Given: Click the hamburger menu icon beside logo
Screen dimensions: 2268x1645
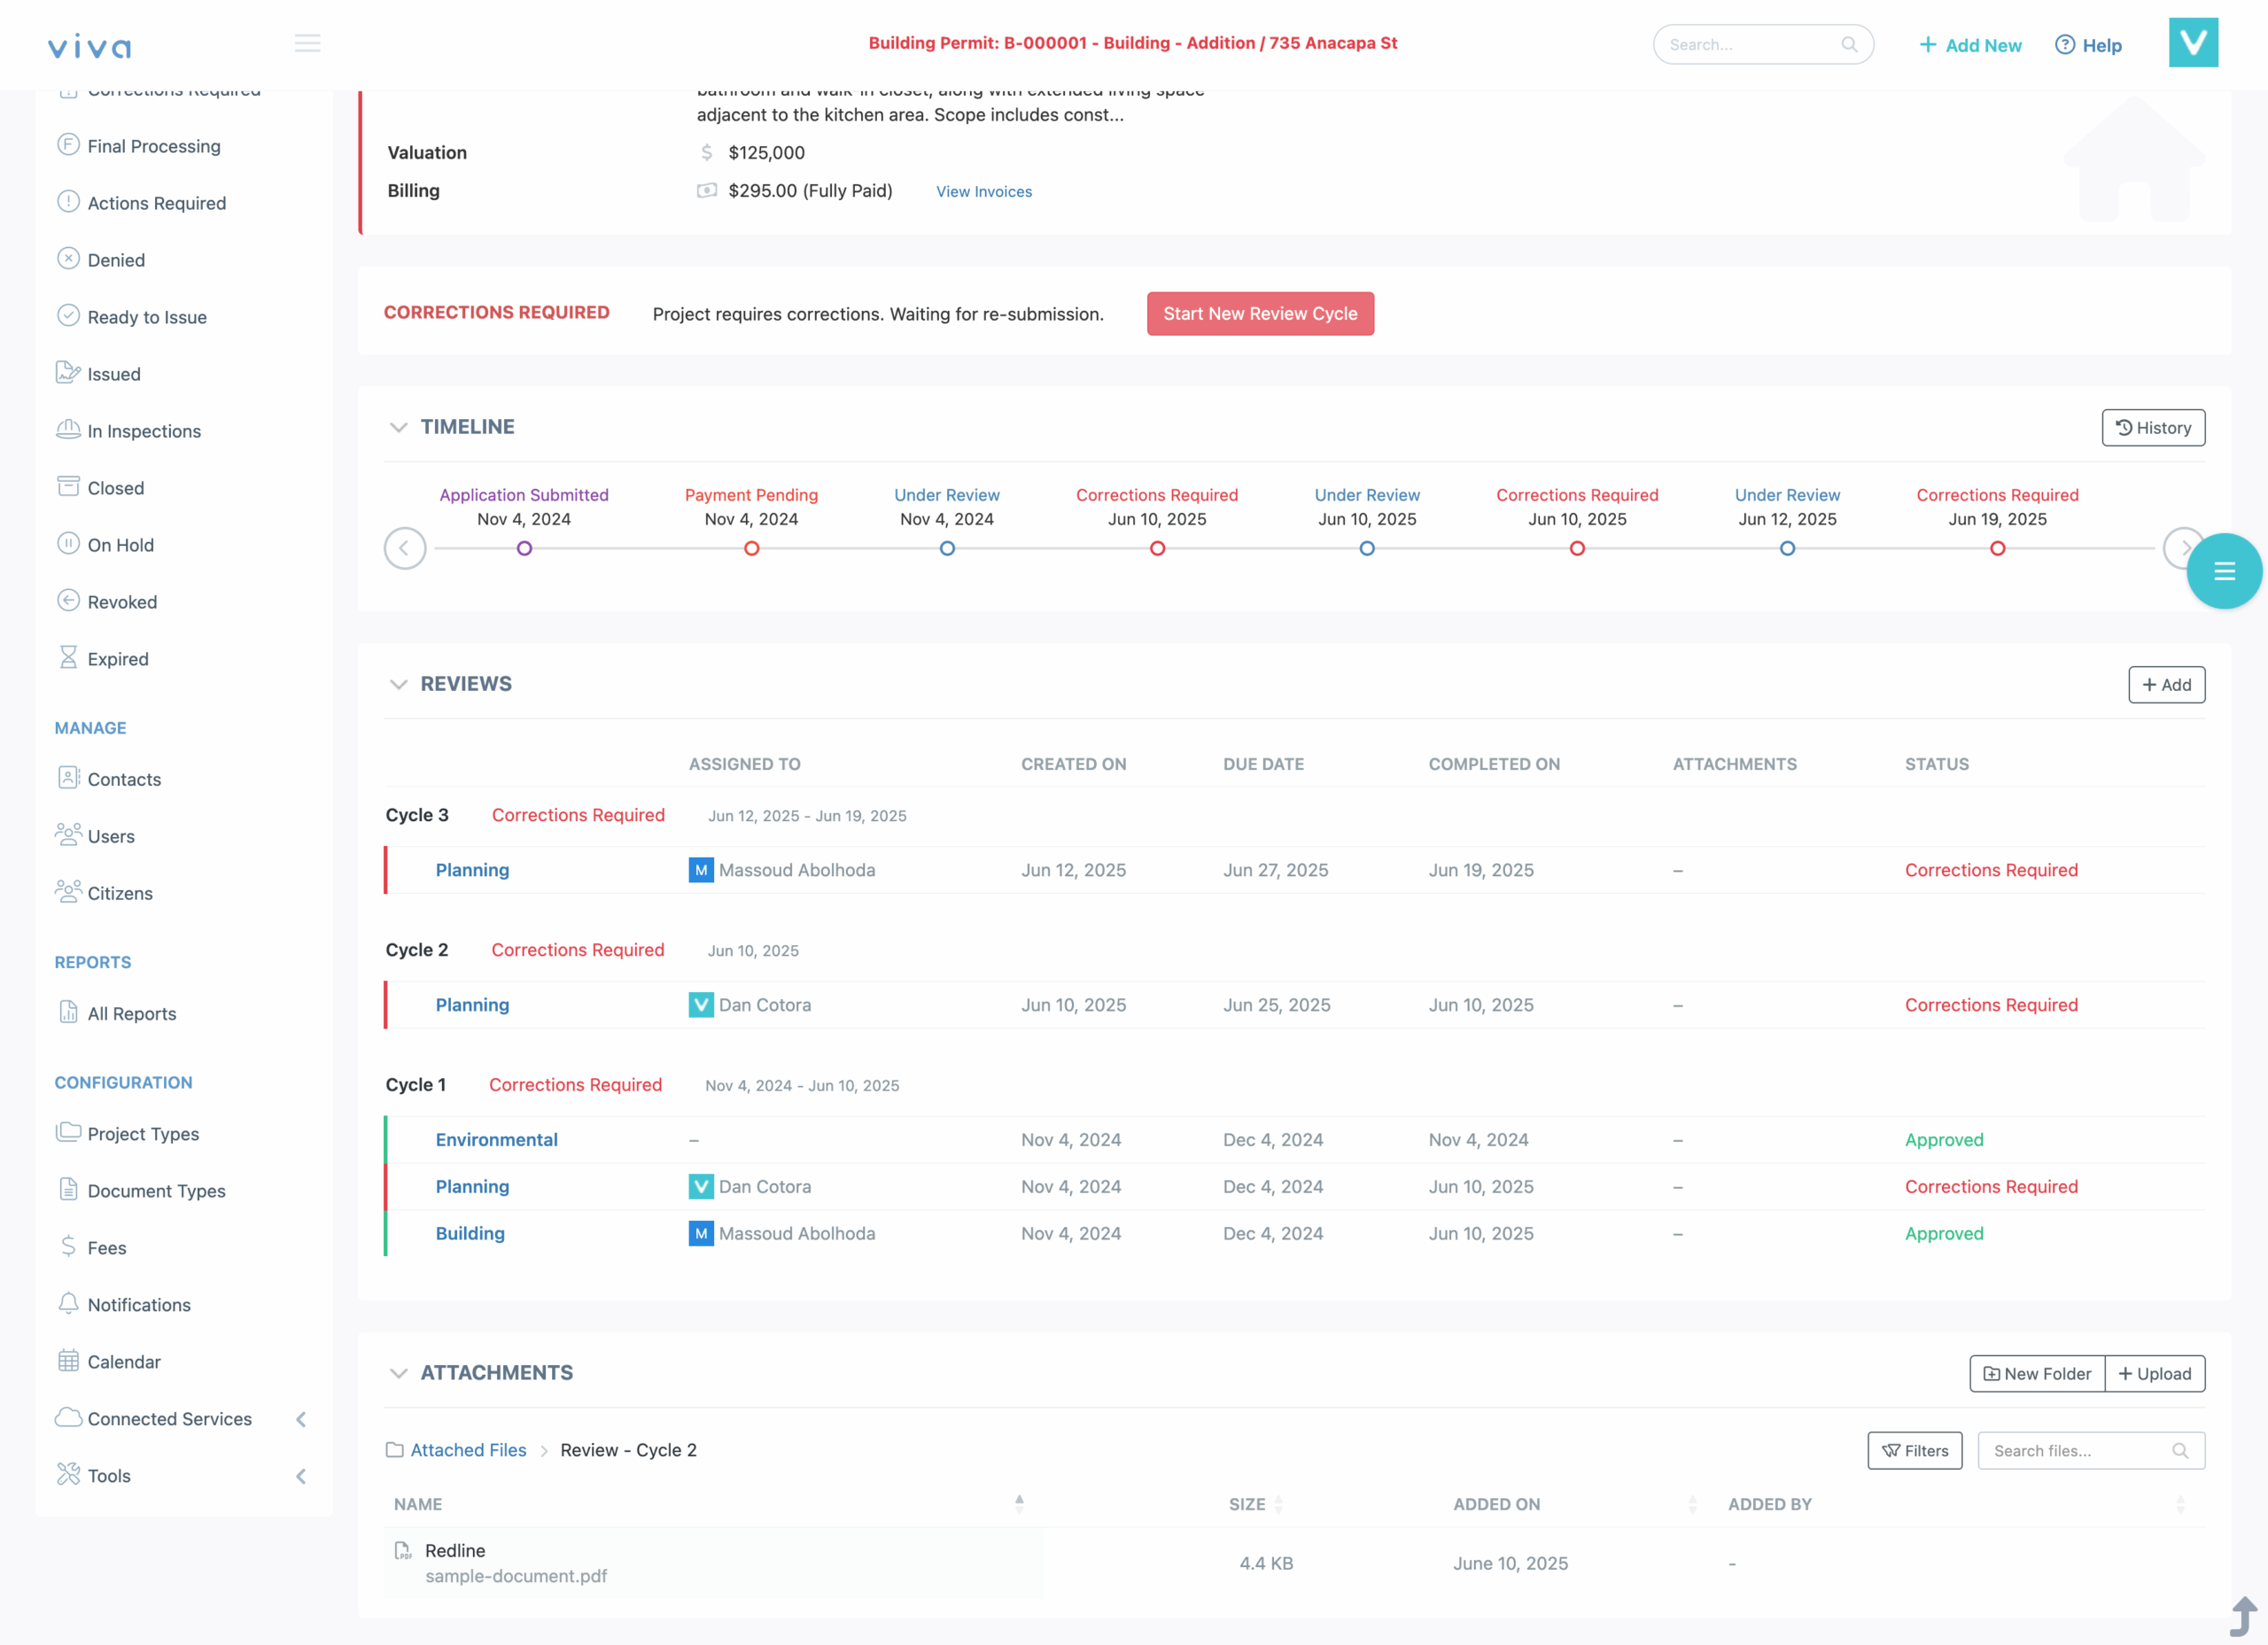Looking at the screenshot, I should pyautogui.click(x=307, y=43).
